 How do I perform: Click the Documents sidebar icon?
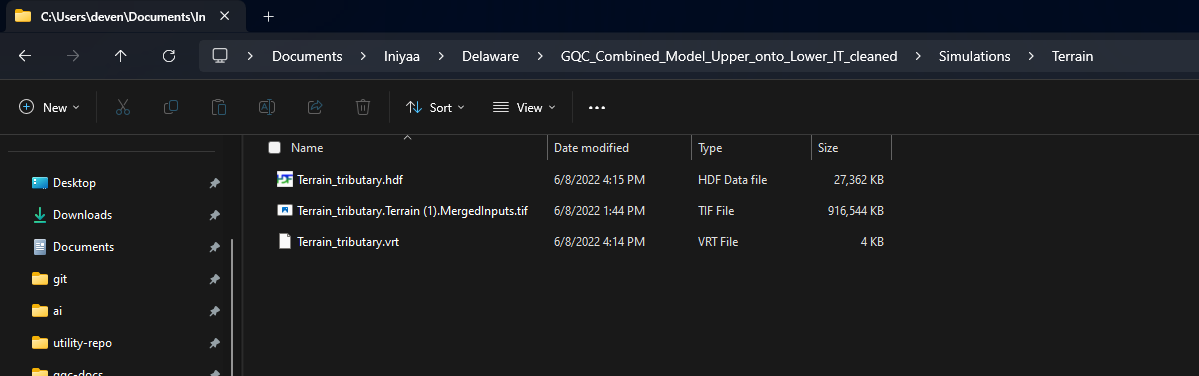click(40, 247)
